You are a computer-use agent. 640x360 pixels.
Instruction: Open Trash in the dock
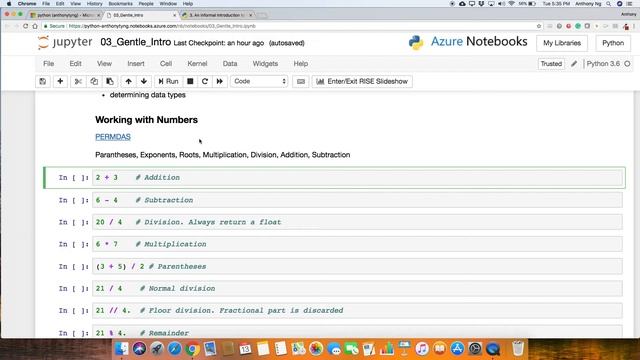pos(518,349)
